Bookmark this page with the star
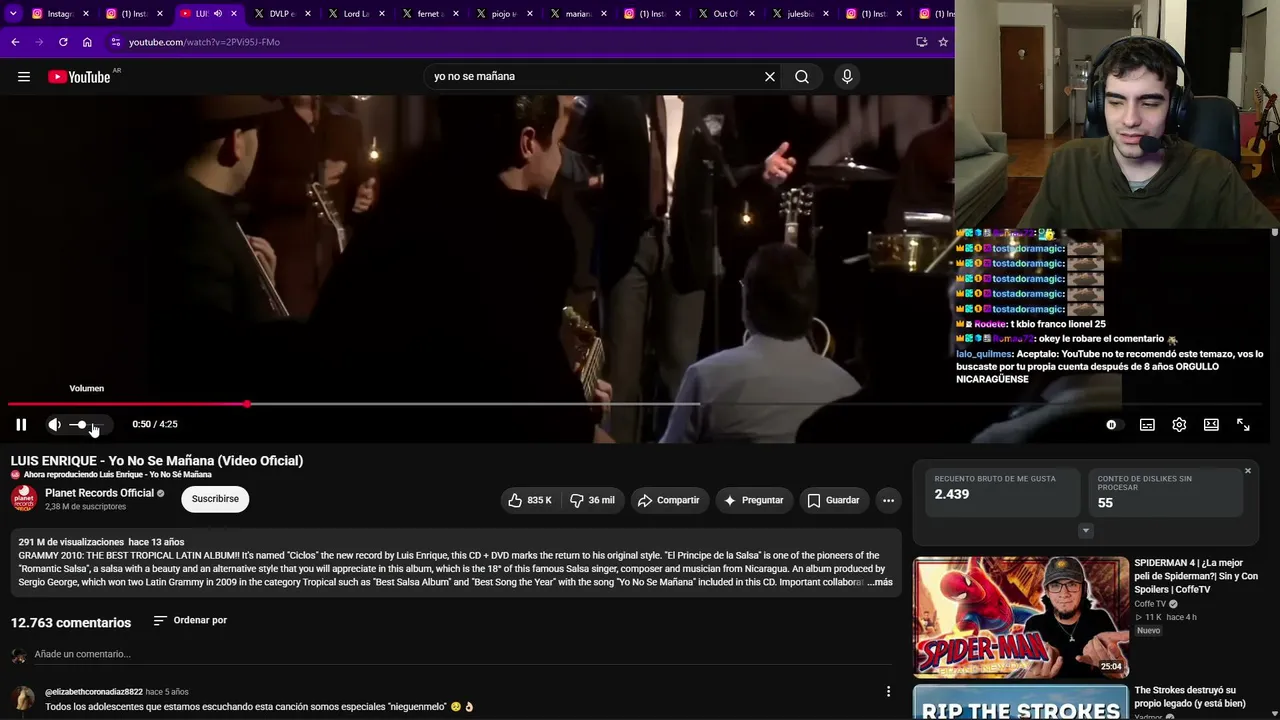 point(942,42)
